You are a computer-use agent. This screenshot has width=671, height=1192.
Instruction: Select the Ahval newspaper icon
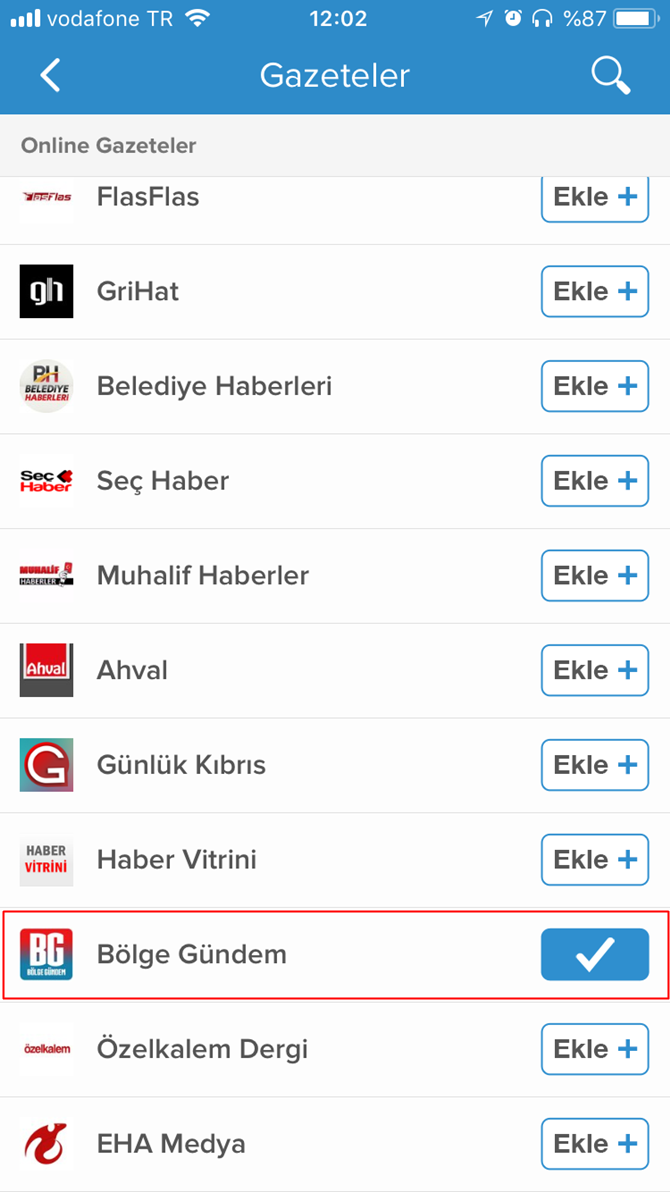46,670
